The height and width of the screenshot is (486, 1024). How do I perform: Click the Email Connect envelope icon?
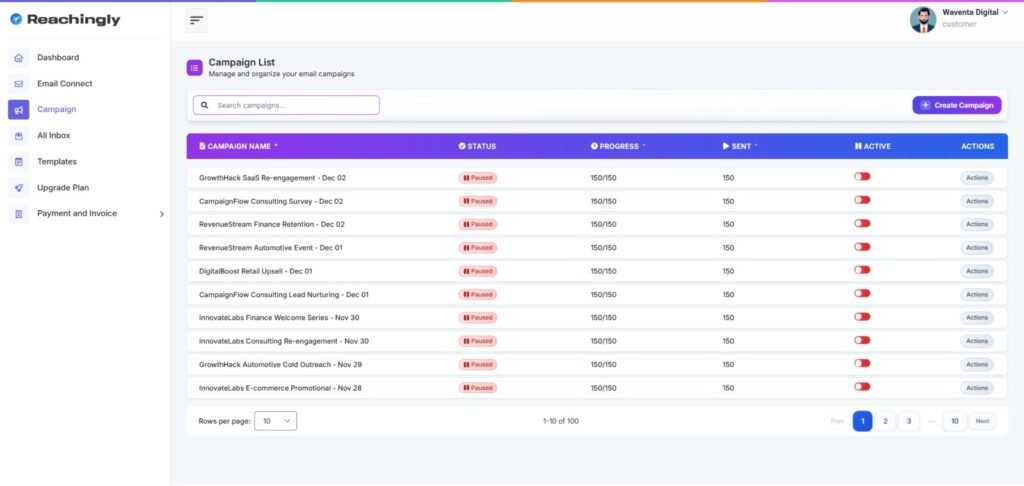point(18,84)
